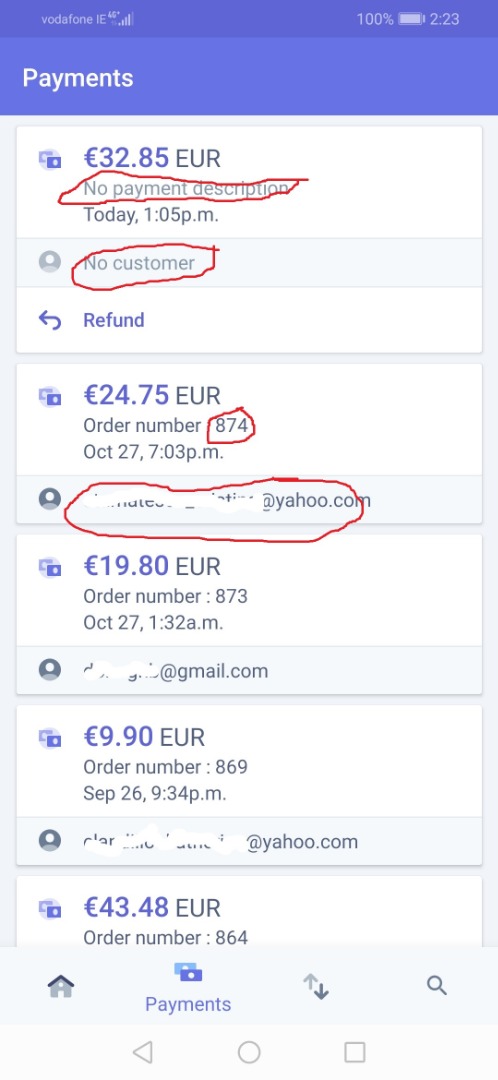Tap the No customer row
The image size is (498, 1080).
pos(249,263)
